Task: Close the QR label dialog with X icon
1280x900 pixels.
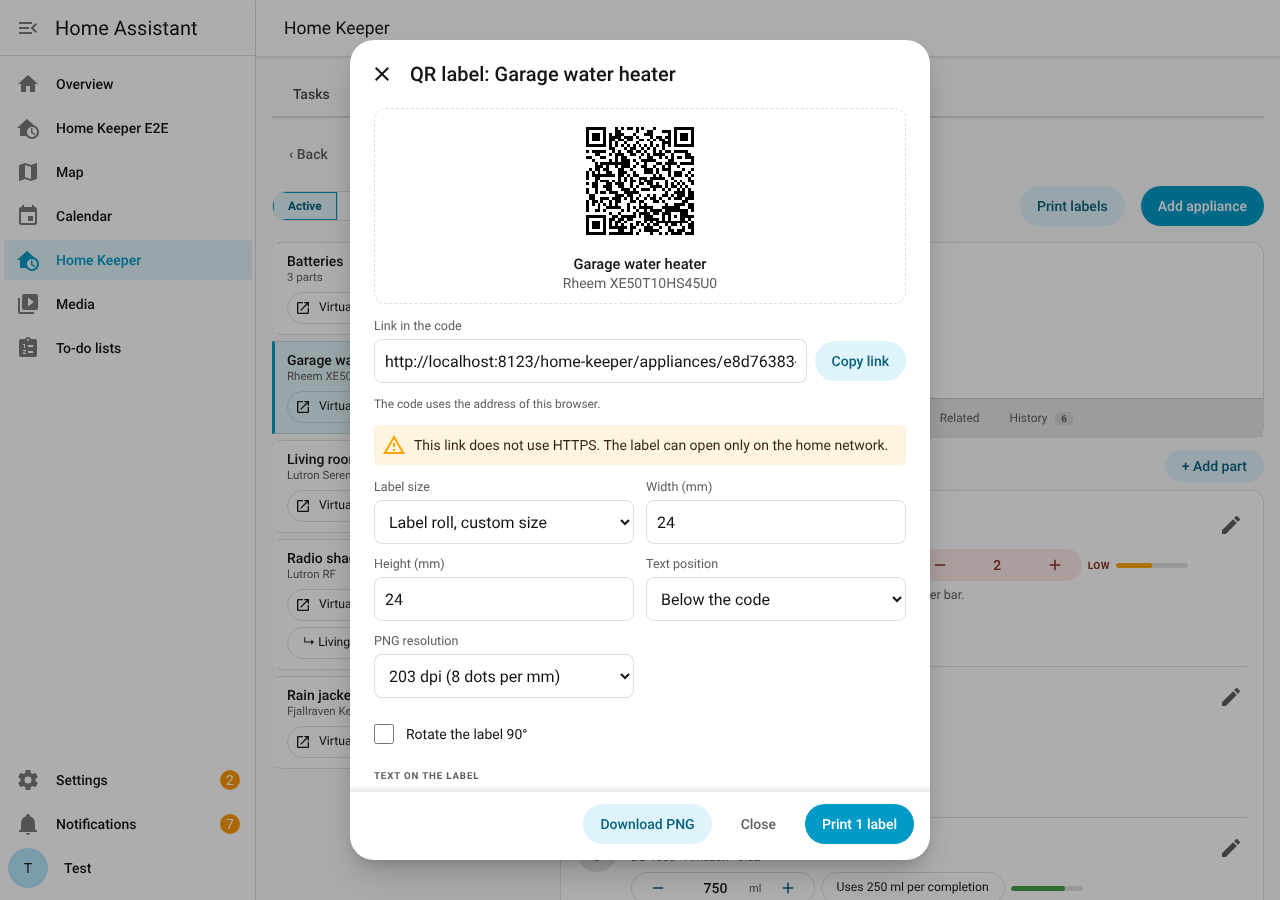Action: point(382,74)
